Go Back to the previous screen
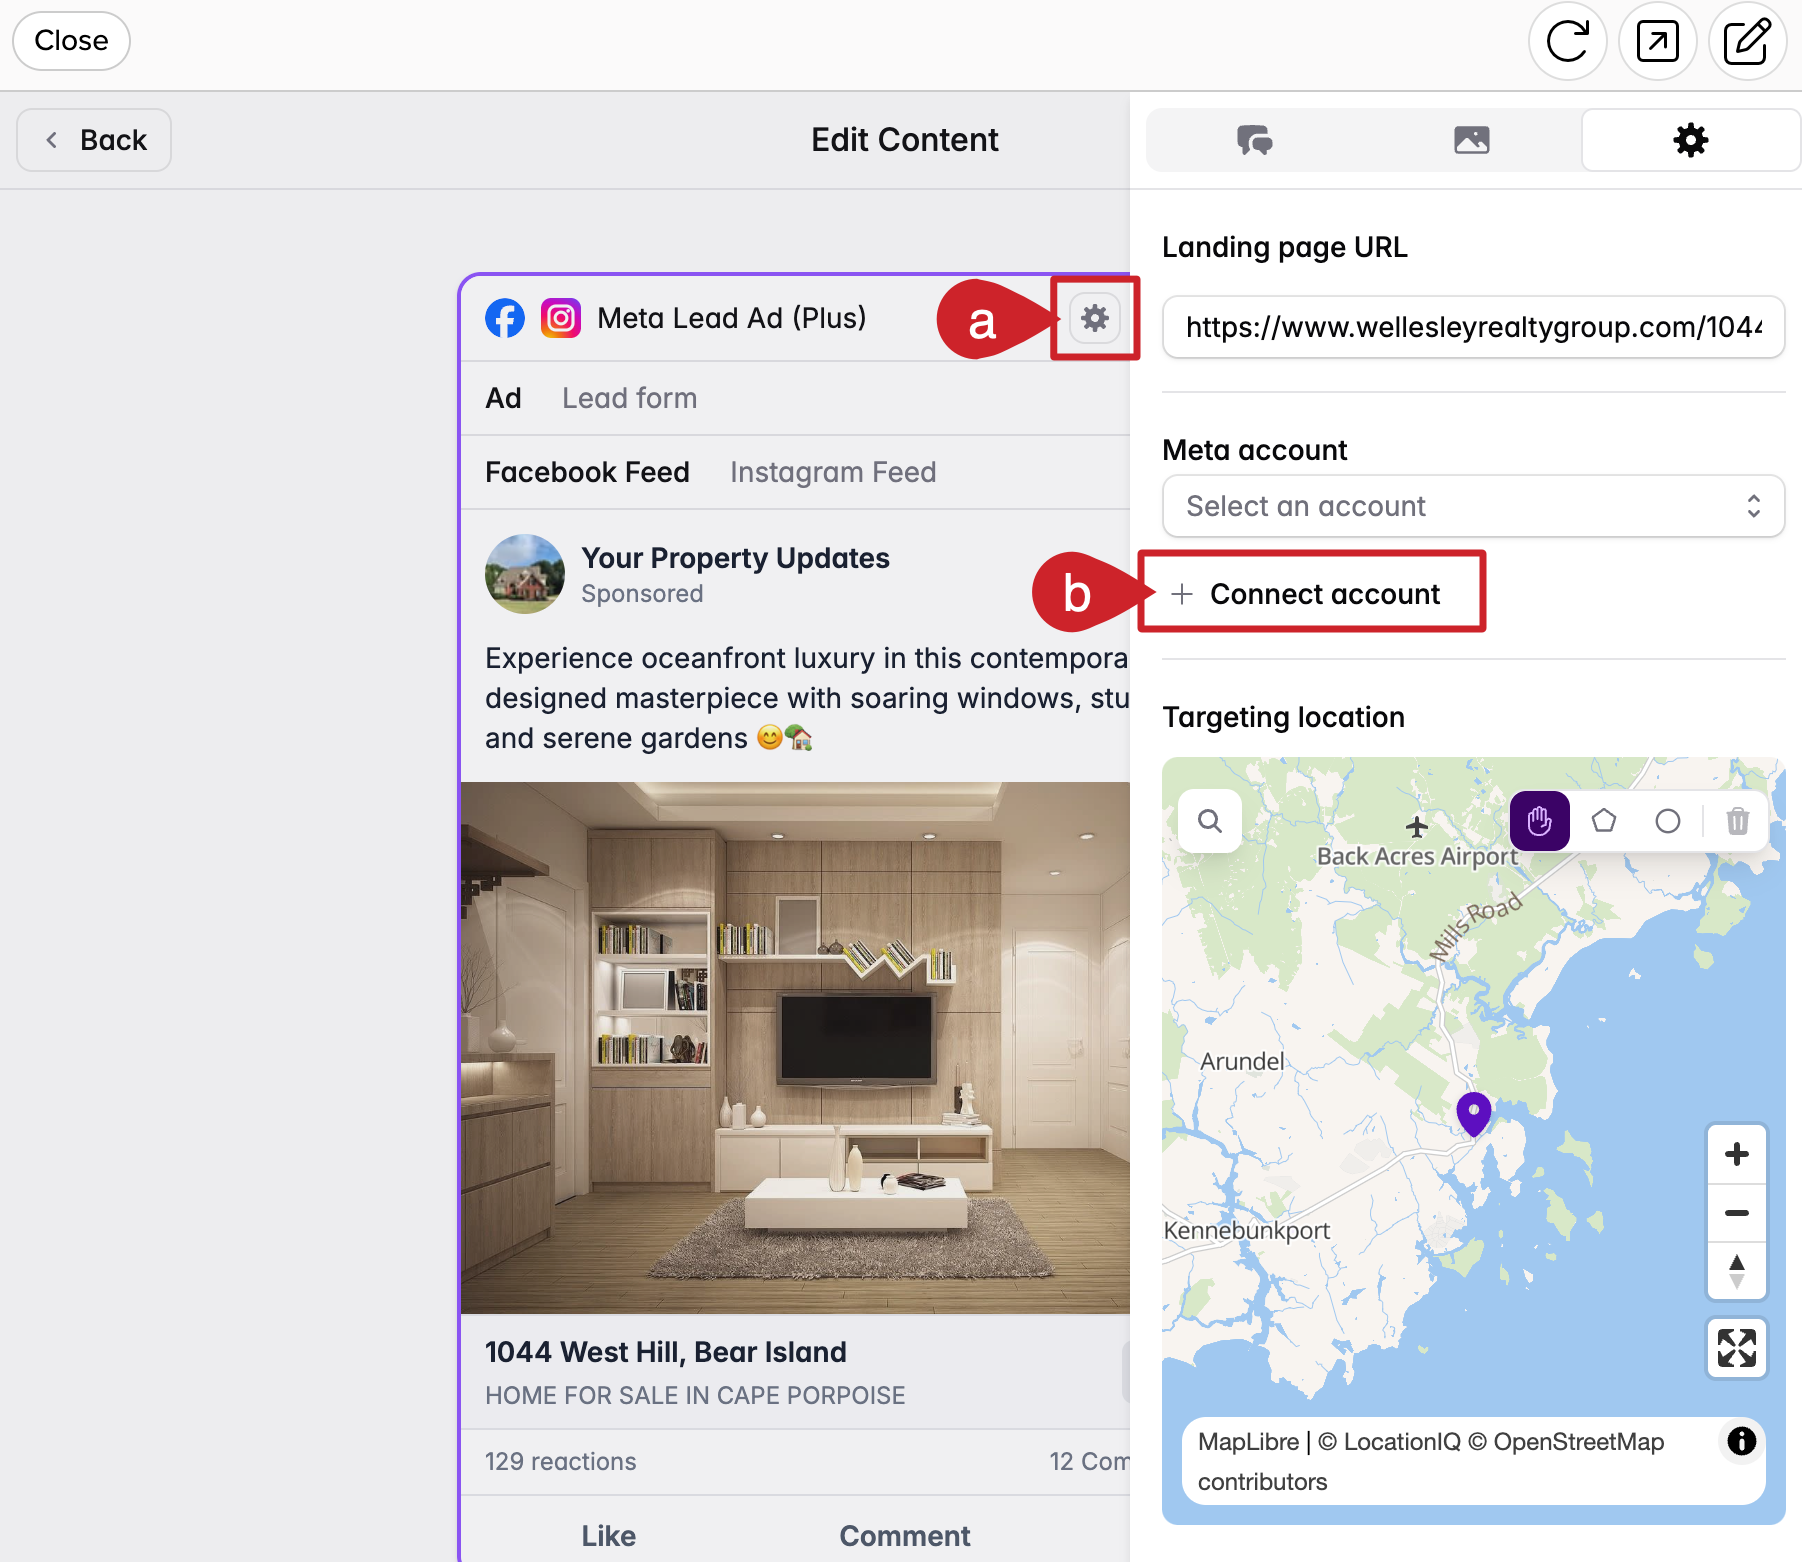This screenshot has width=1802, height=1562. (x=94, y=140)
